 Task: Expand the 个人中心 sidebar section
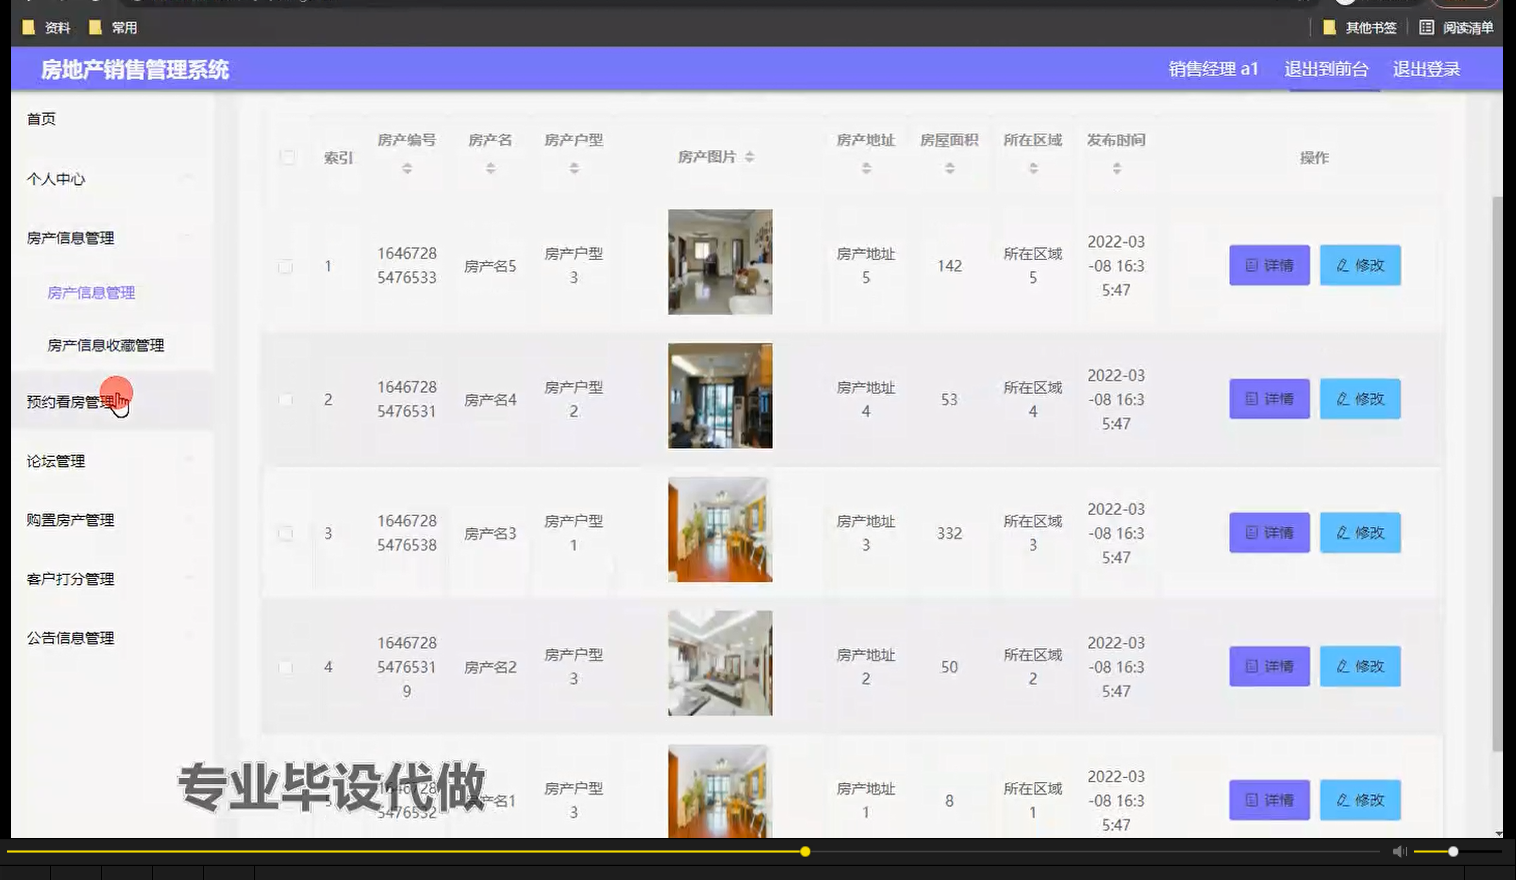(x=55, y=180)
